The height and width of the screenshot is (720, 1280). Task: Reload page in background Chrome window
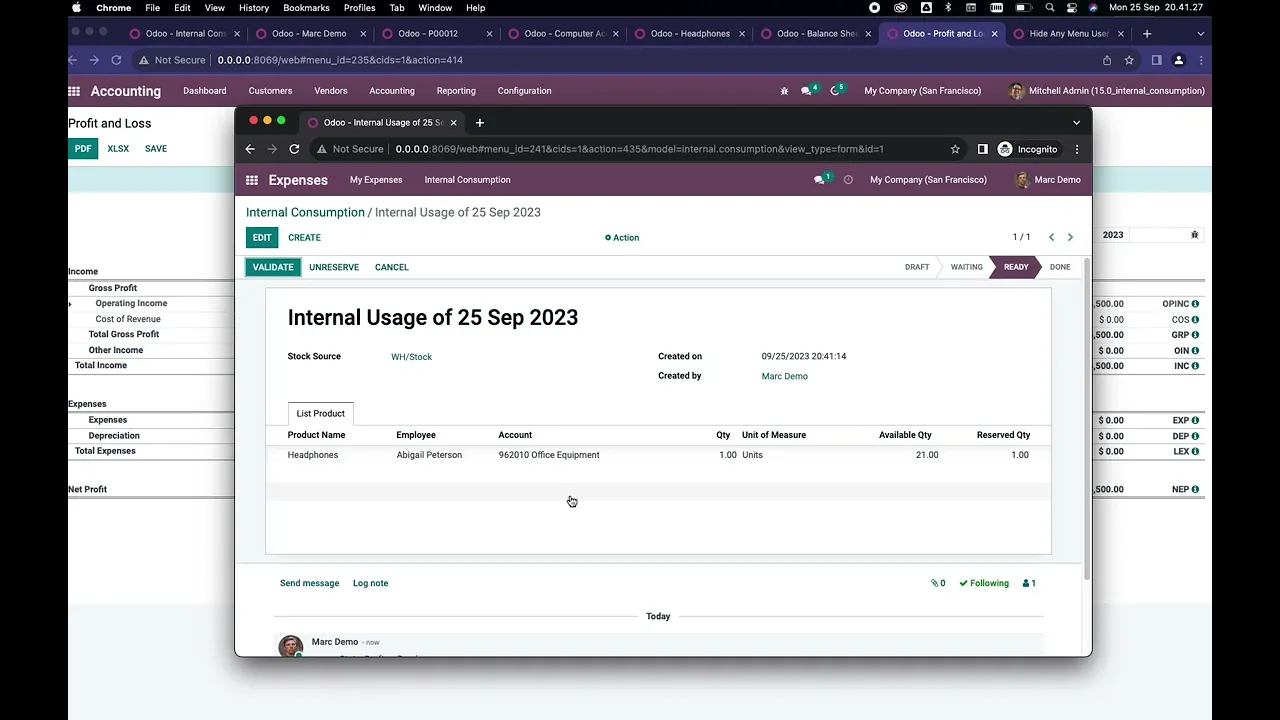(116, 60)
